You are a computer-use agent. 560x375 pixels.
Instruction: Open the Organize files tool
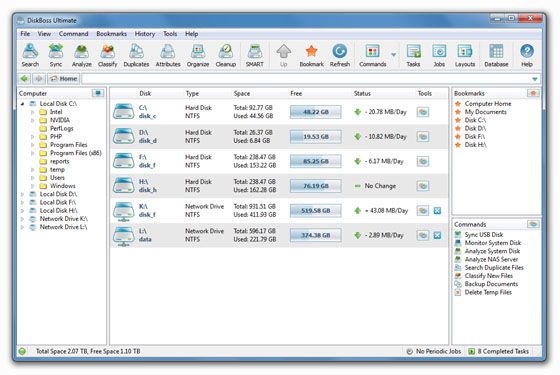click(x=198, y=55)
